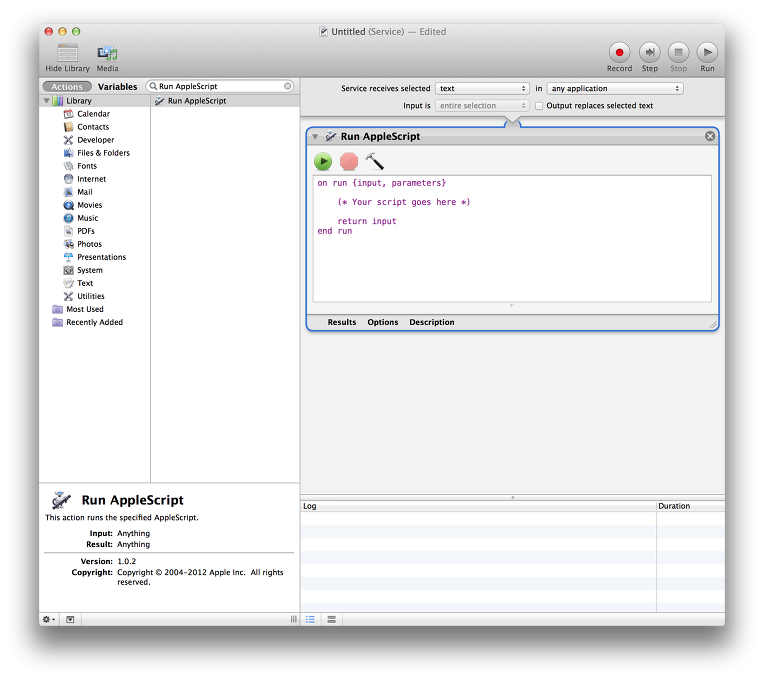Show the action's Description tab

tap(432, 322)
